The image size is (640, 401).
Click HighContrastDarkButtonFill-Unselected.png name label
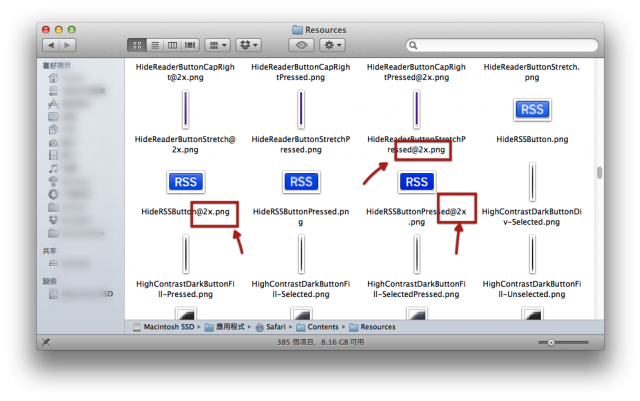point(532,289)
